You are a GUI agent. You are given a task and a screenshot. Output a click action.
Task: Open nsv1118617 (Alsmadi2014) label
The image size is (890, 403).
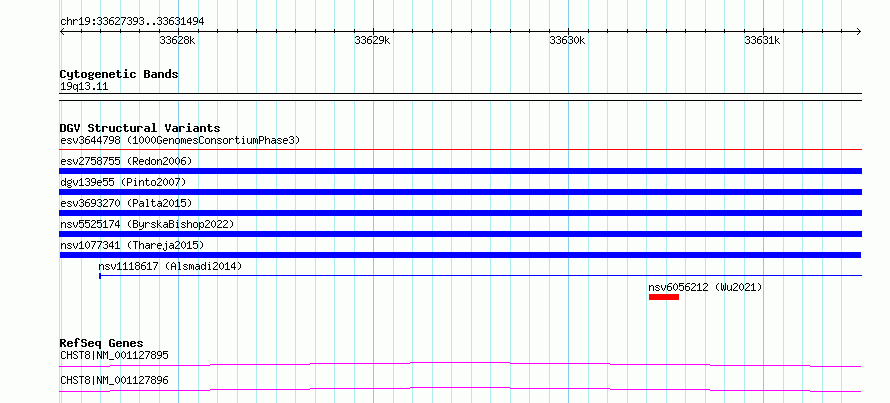170,266
